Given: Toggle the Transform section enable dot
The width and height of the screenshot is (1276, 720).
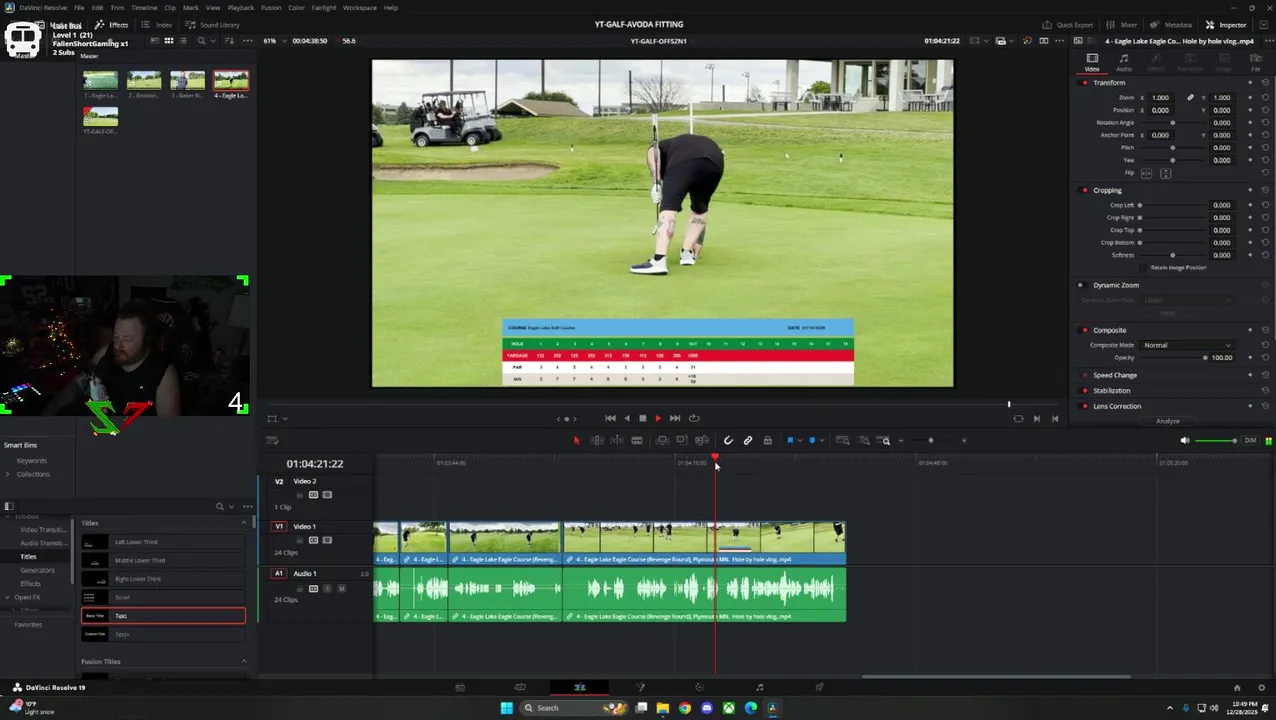Looking at the screenshot, I should point(1085,82).
